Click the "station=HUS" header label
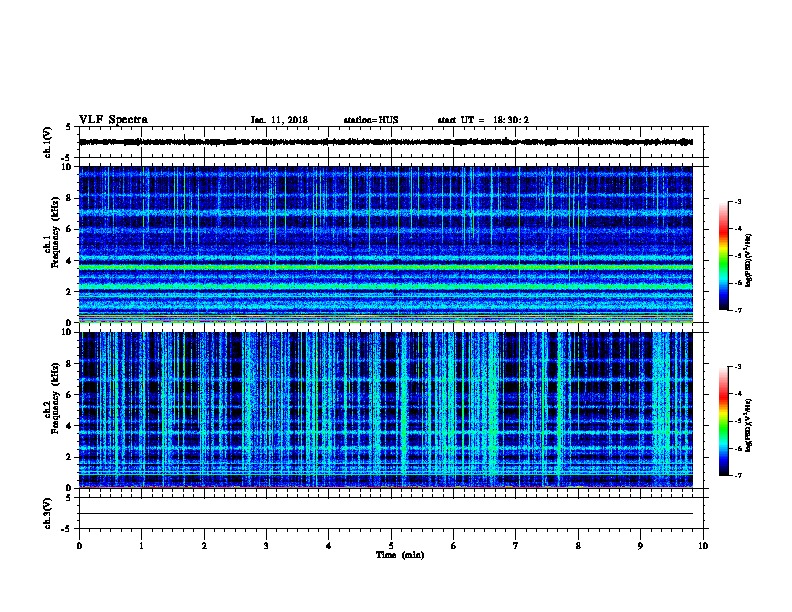This screenshot has height=612, width=792. (371, 120)
